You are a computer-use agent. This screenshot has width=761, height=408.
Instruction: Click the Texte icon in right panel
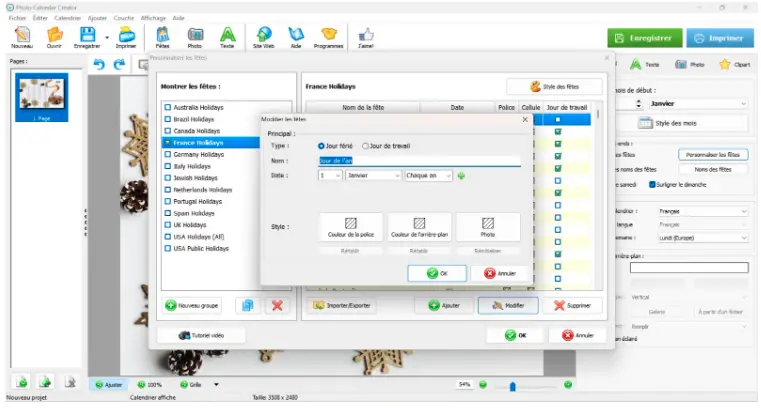pos(635,64)
